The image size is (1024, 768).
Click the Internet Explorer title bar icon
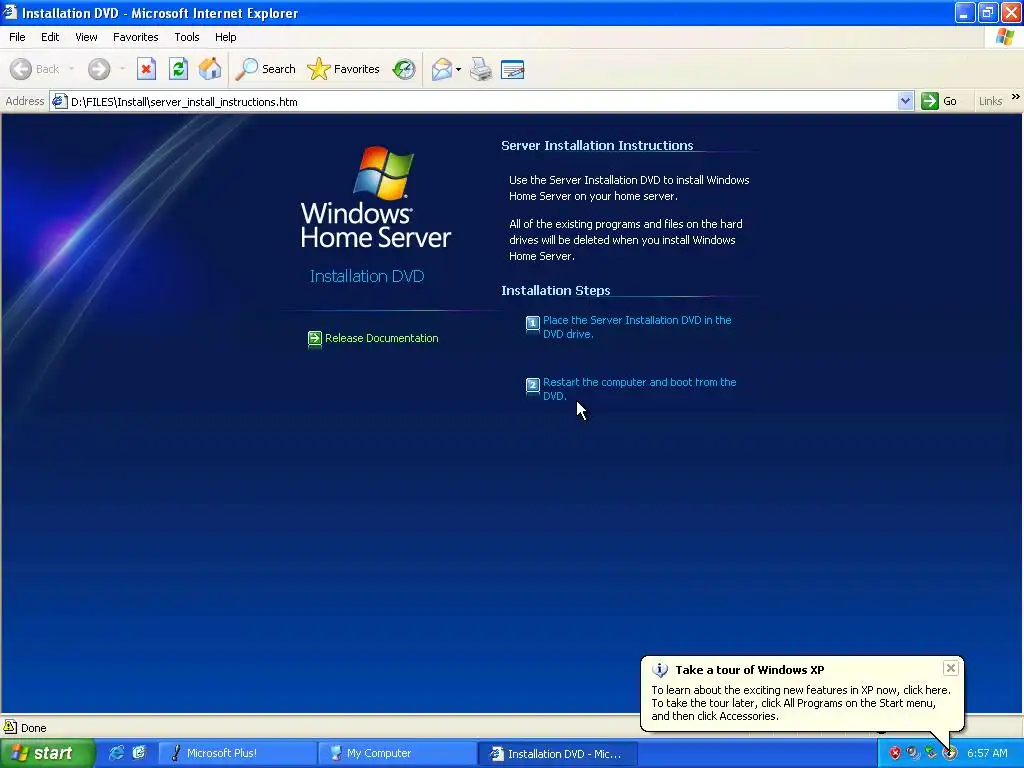pos(10,12)
